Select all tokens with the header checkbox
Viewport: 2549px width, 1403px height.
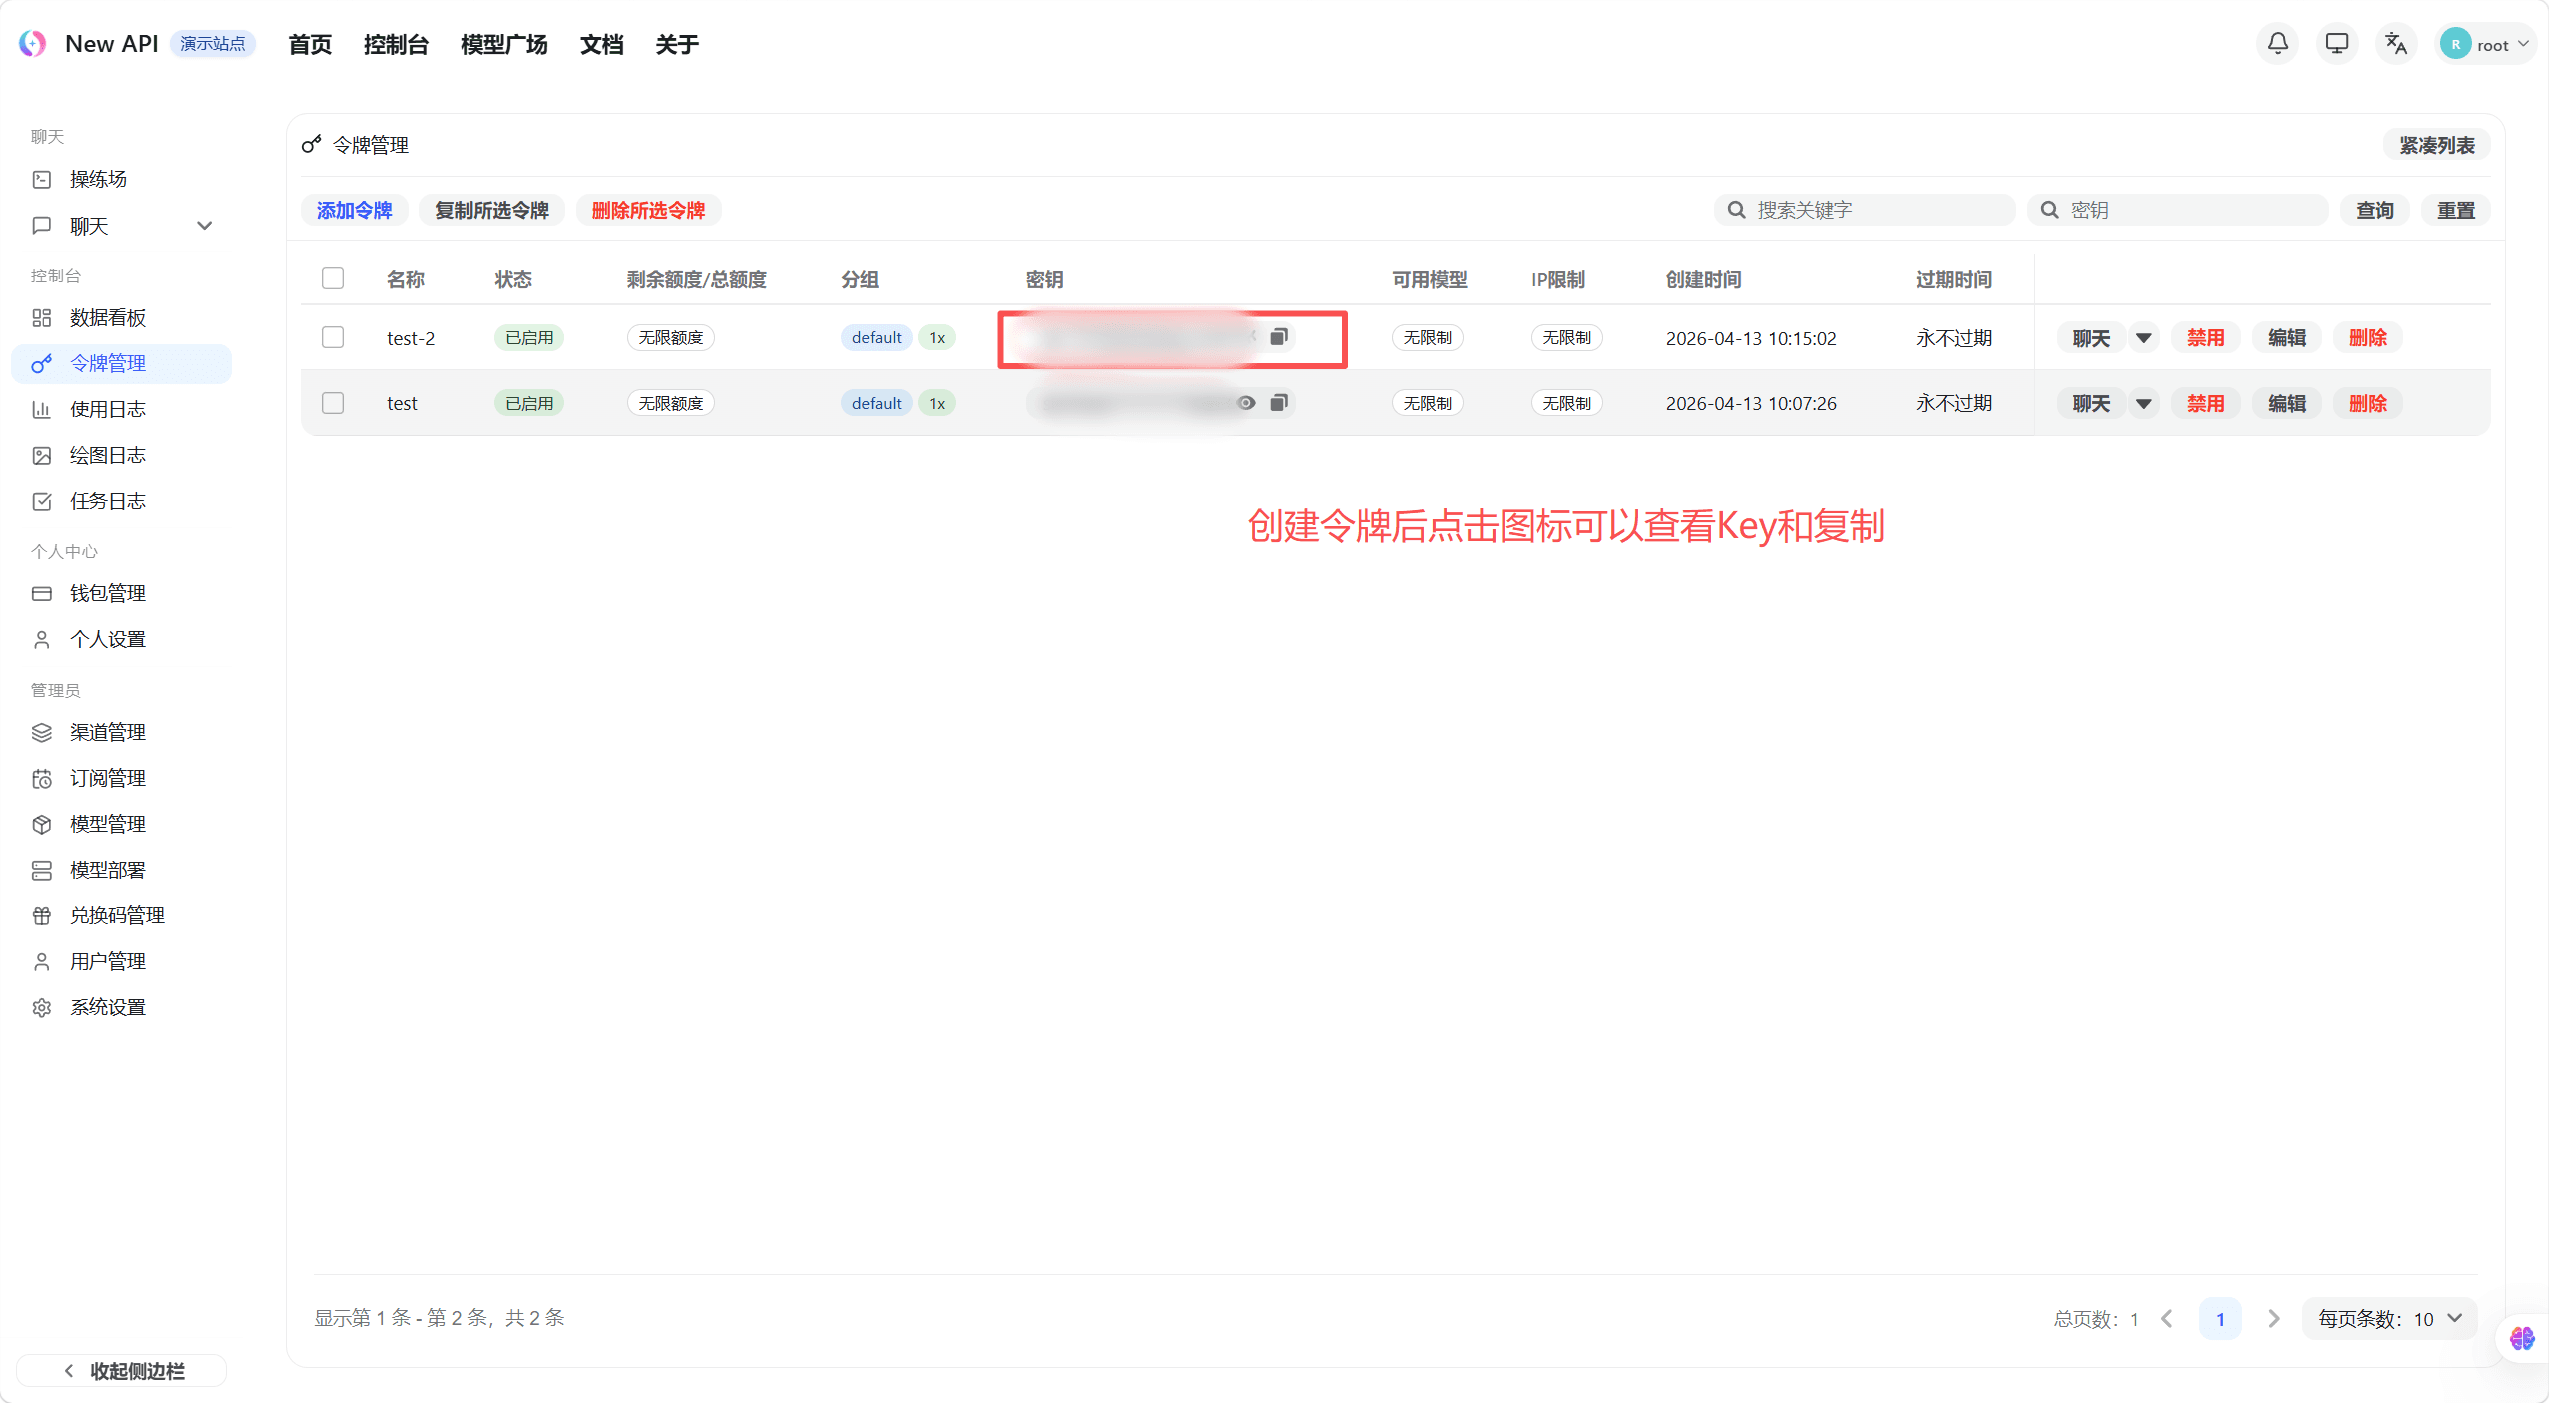pyautogui.click(x=332, y=277)
